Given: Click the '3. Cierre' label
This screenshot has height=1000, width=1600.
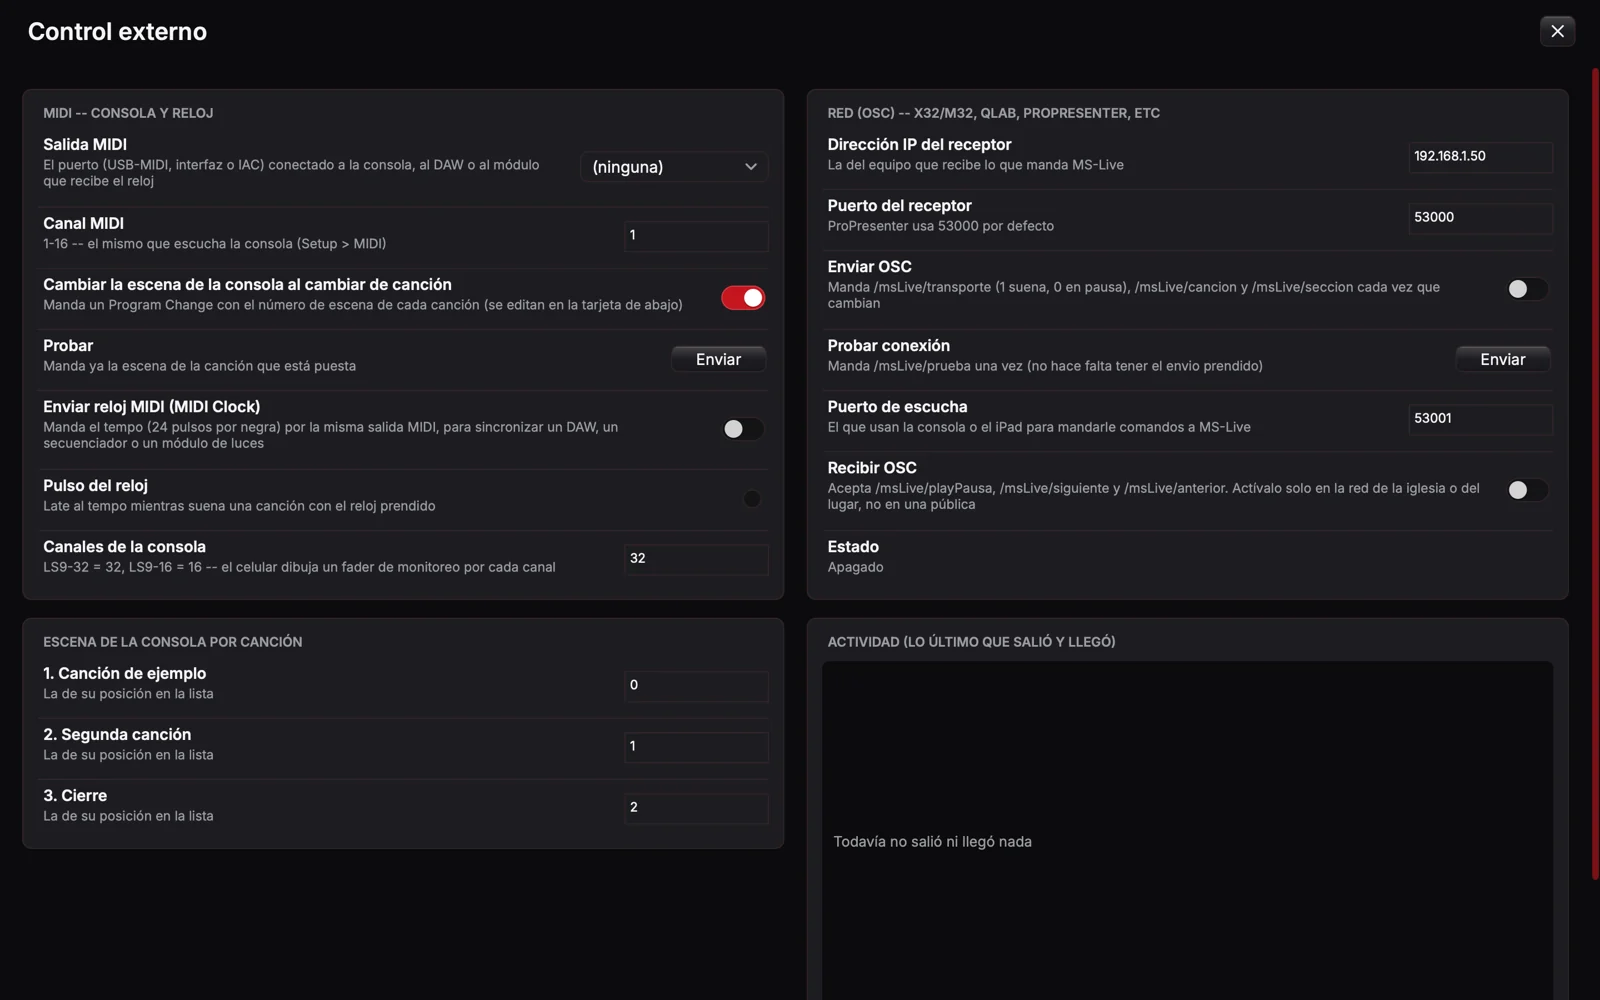Looking at the screenshot, I should (x=75, y=796).
